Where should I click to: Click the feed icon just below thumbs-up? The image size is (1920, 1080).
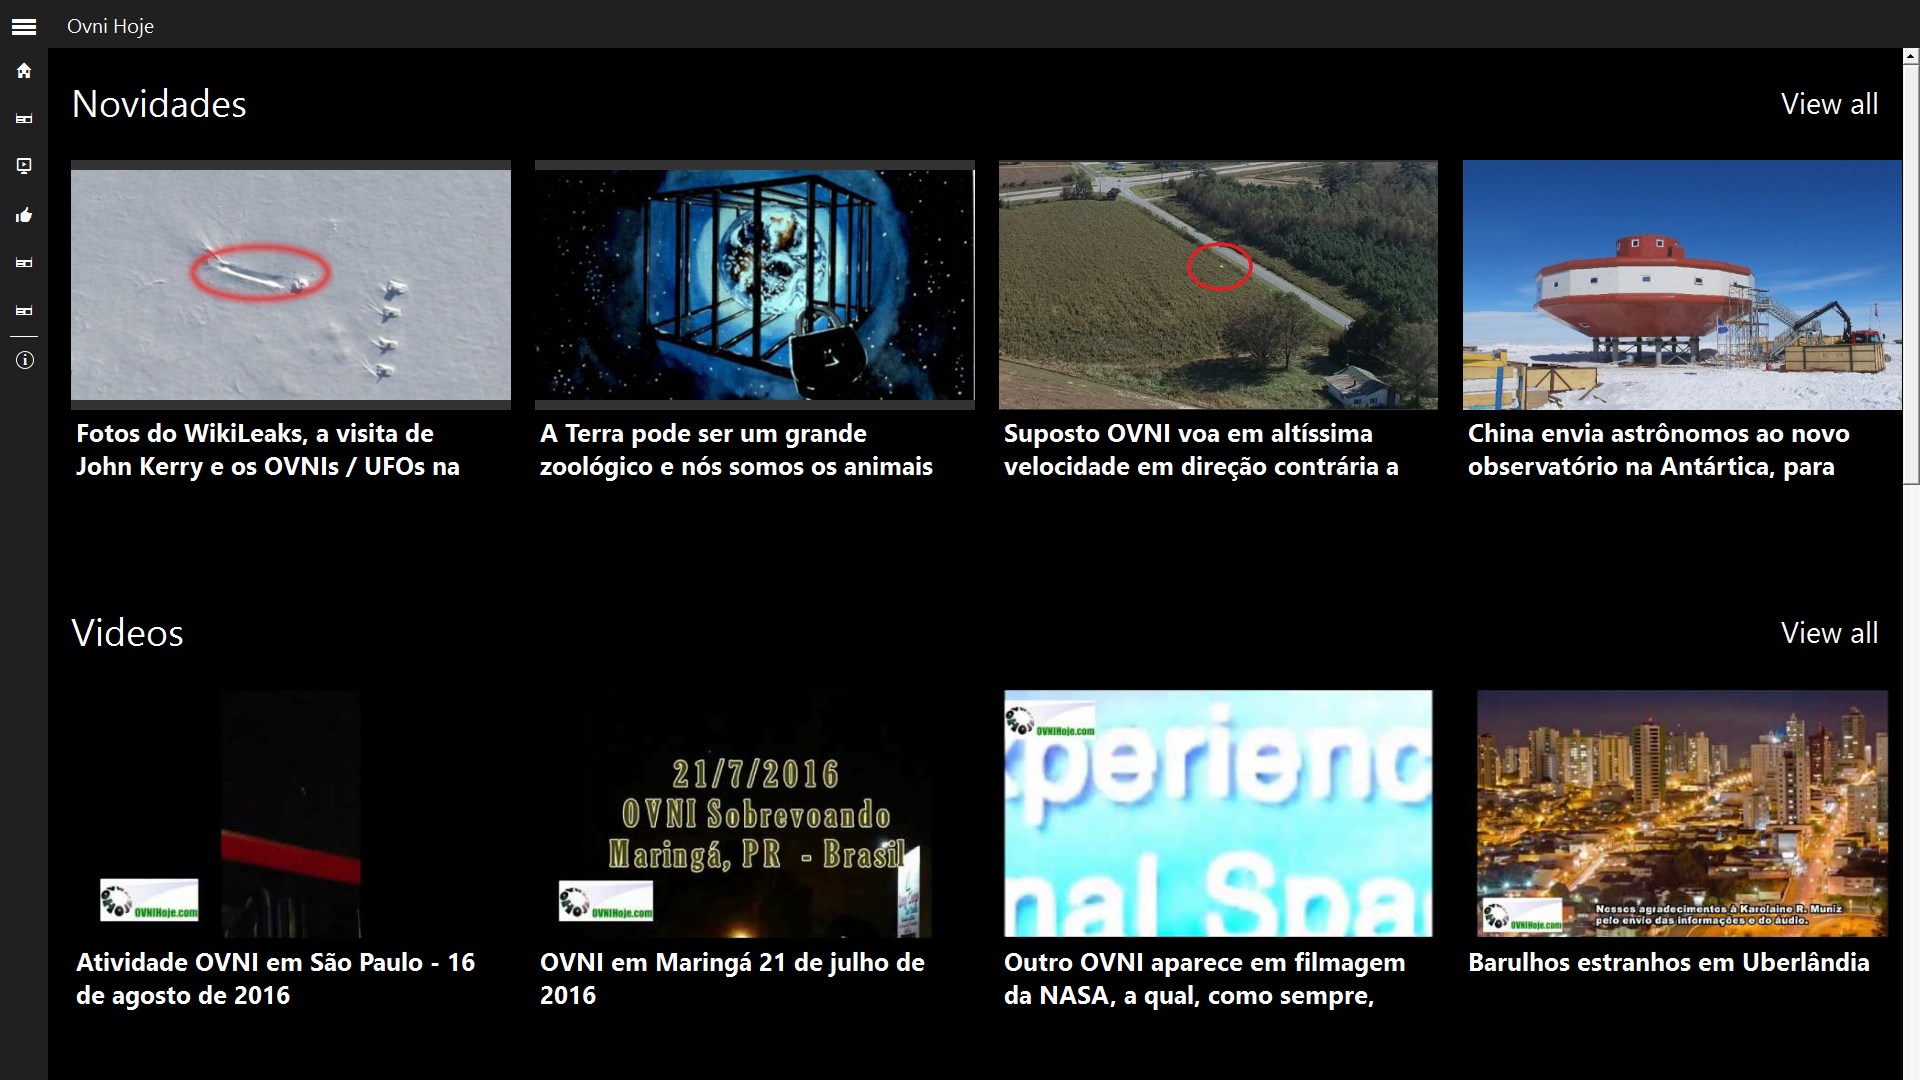click(24, 263)
